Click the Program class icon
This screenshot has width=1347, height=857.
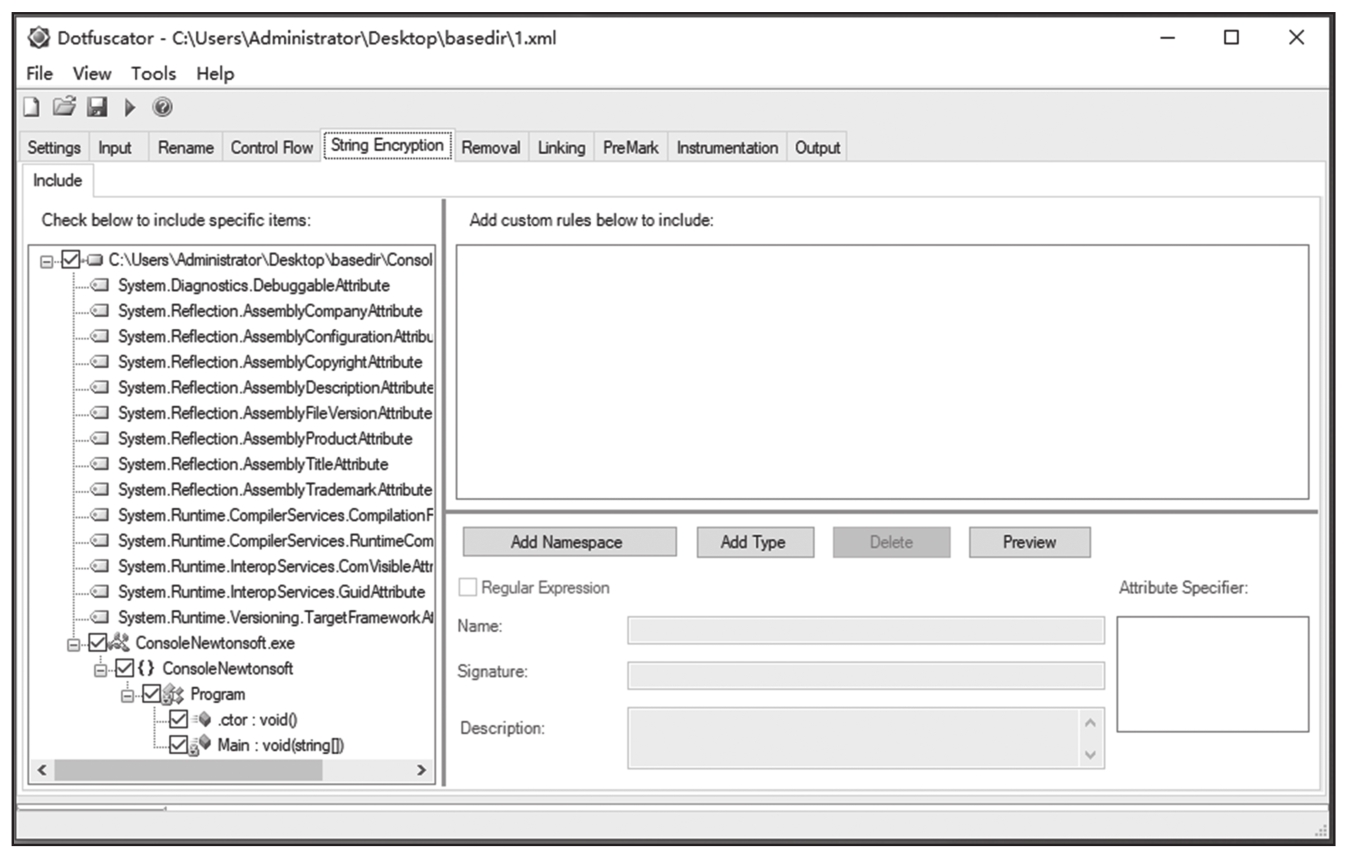(173, 694)
